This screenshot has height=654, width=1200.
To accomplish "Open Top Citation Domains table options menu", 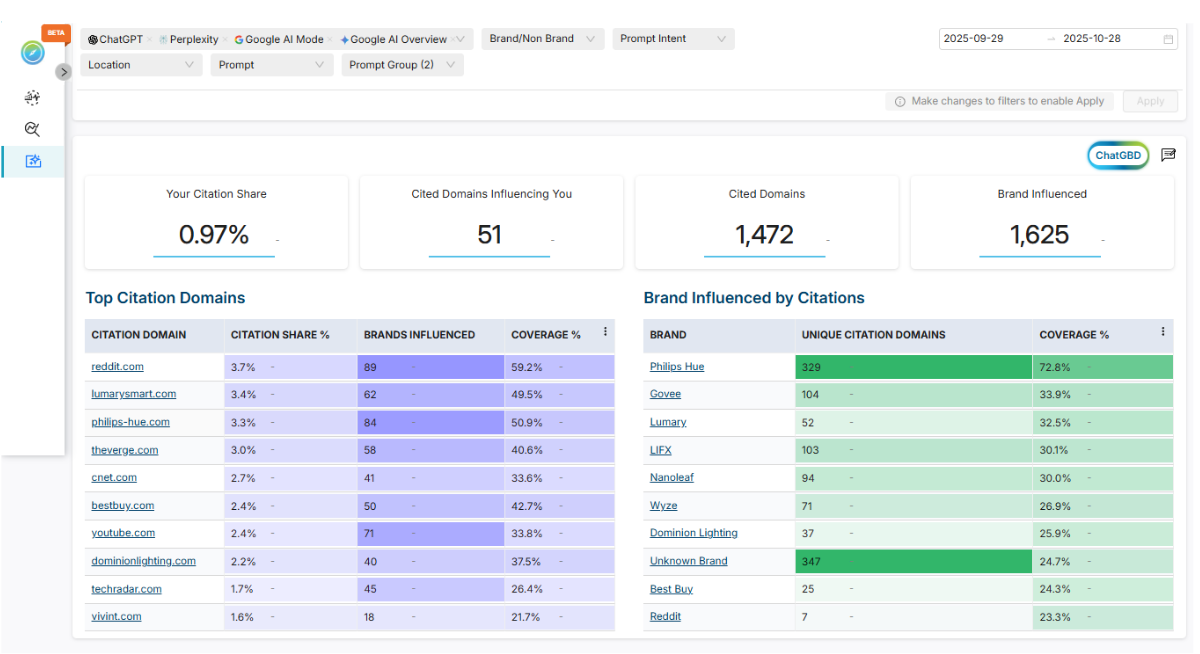I will click(605, 332).
